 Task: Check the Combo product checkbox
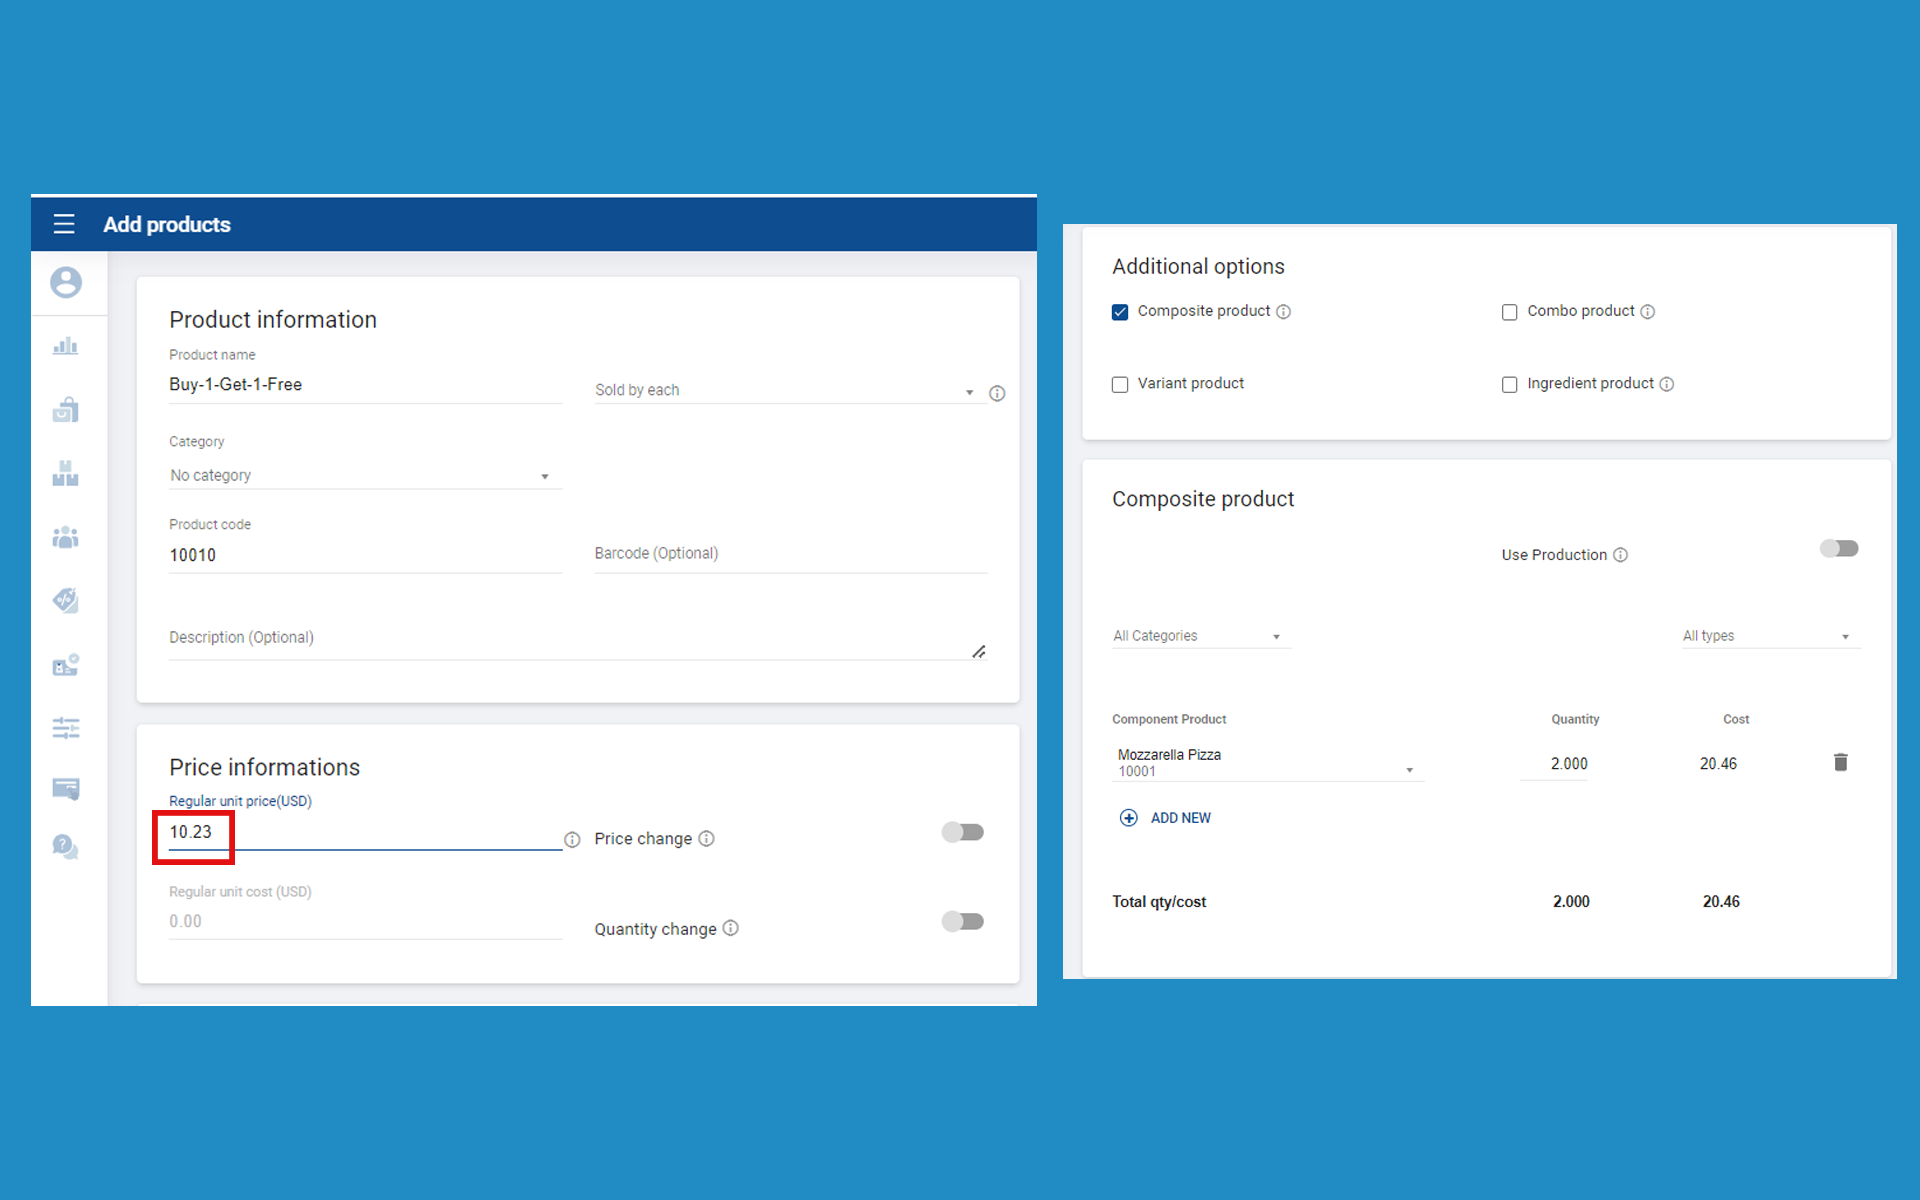tap(1509, 312)
